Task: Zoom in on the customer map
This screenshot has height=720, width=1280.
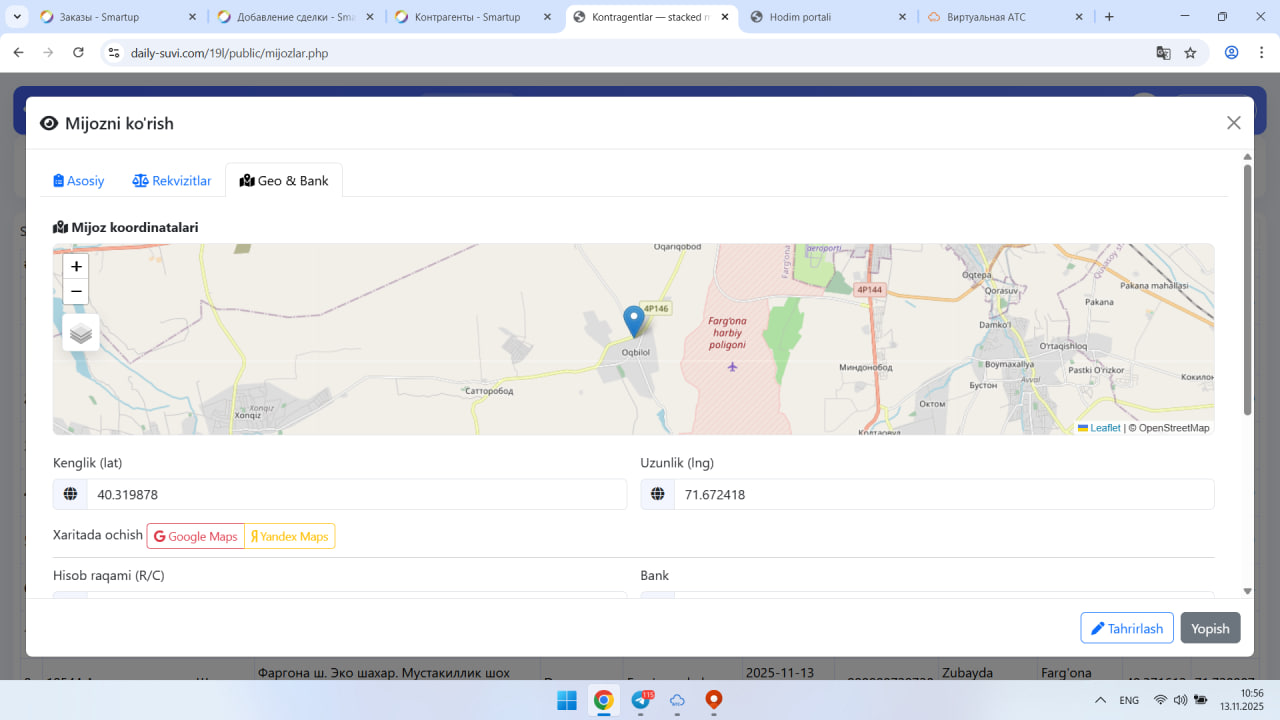Action: pos(76,267)
